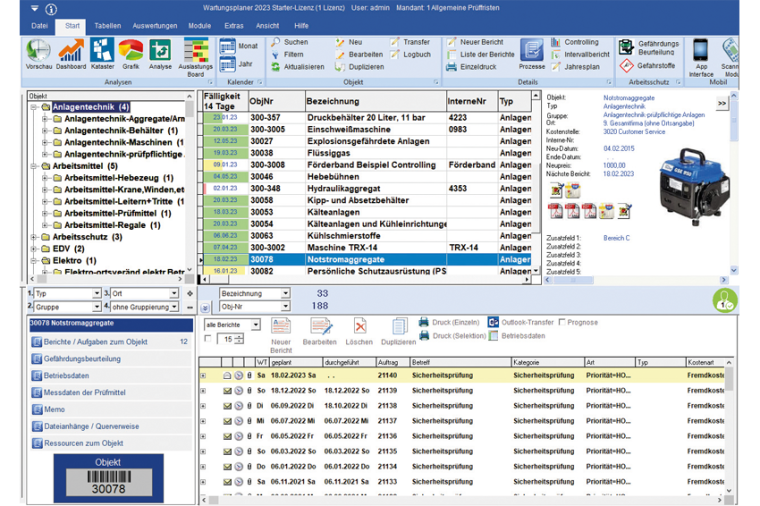Viewport: 760px width, 506px height.
Task: Open the Typ grouping dropdown
Action: click(96, 293)
